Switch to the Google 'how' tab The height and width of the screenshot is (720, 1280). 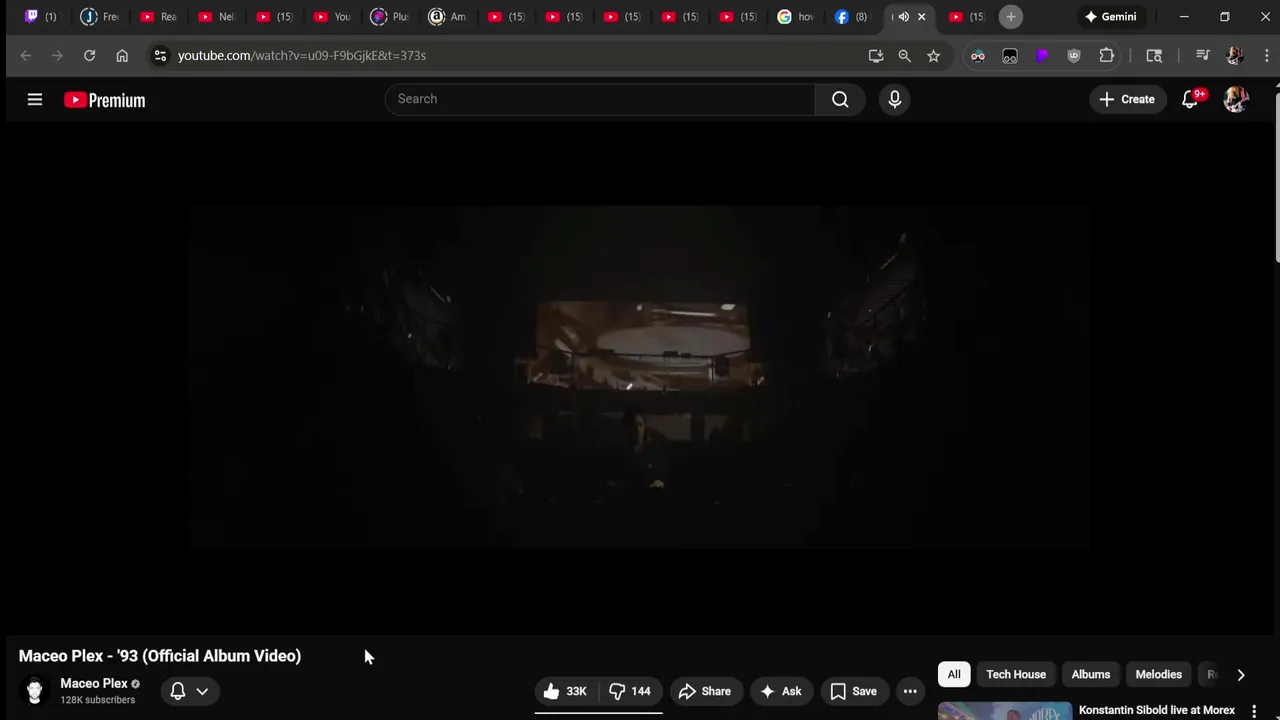click(796, 17)
